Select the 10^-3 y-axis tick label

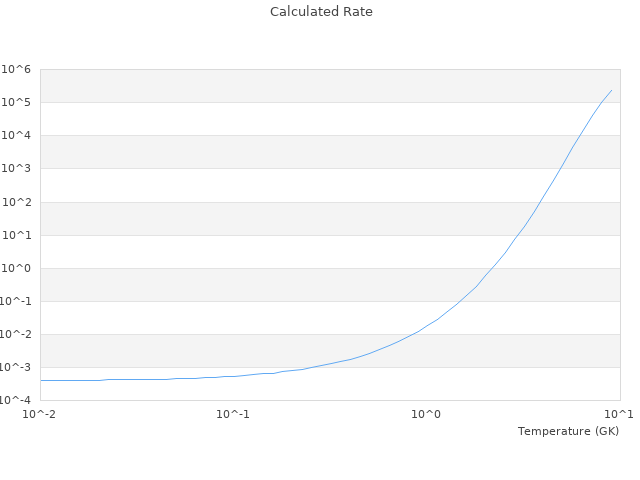pos(16,367)
